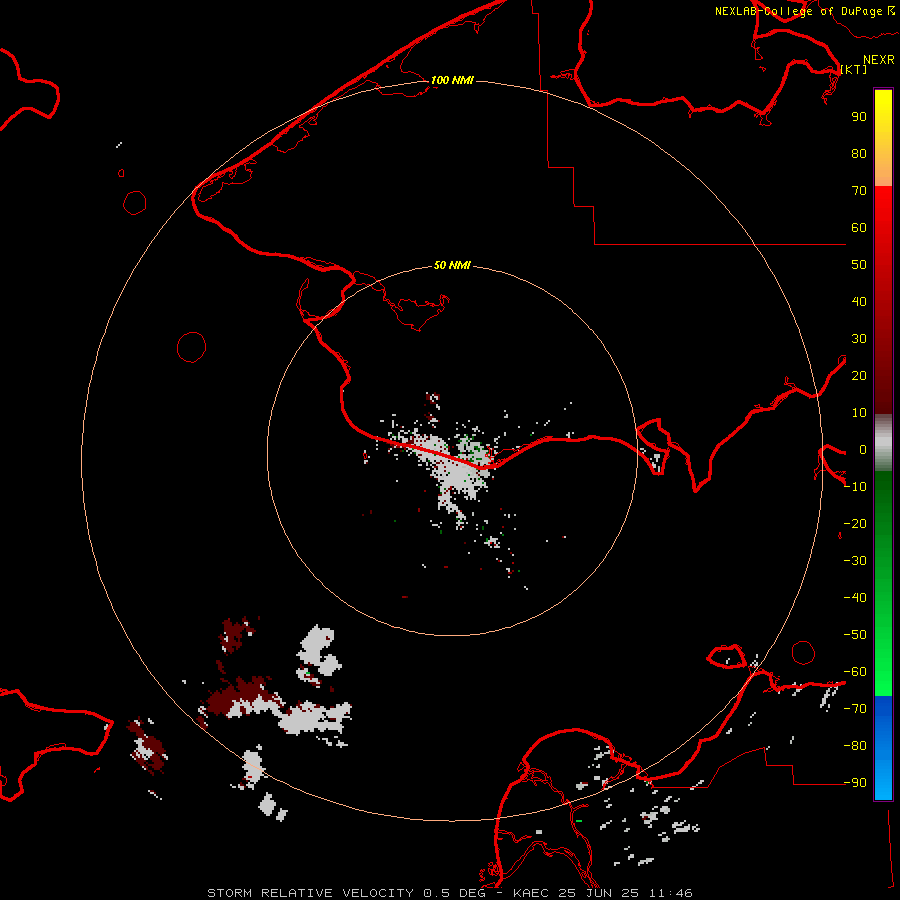Click the -90 value on velocity scale

tap(855, 783)
